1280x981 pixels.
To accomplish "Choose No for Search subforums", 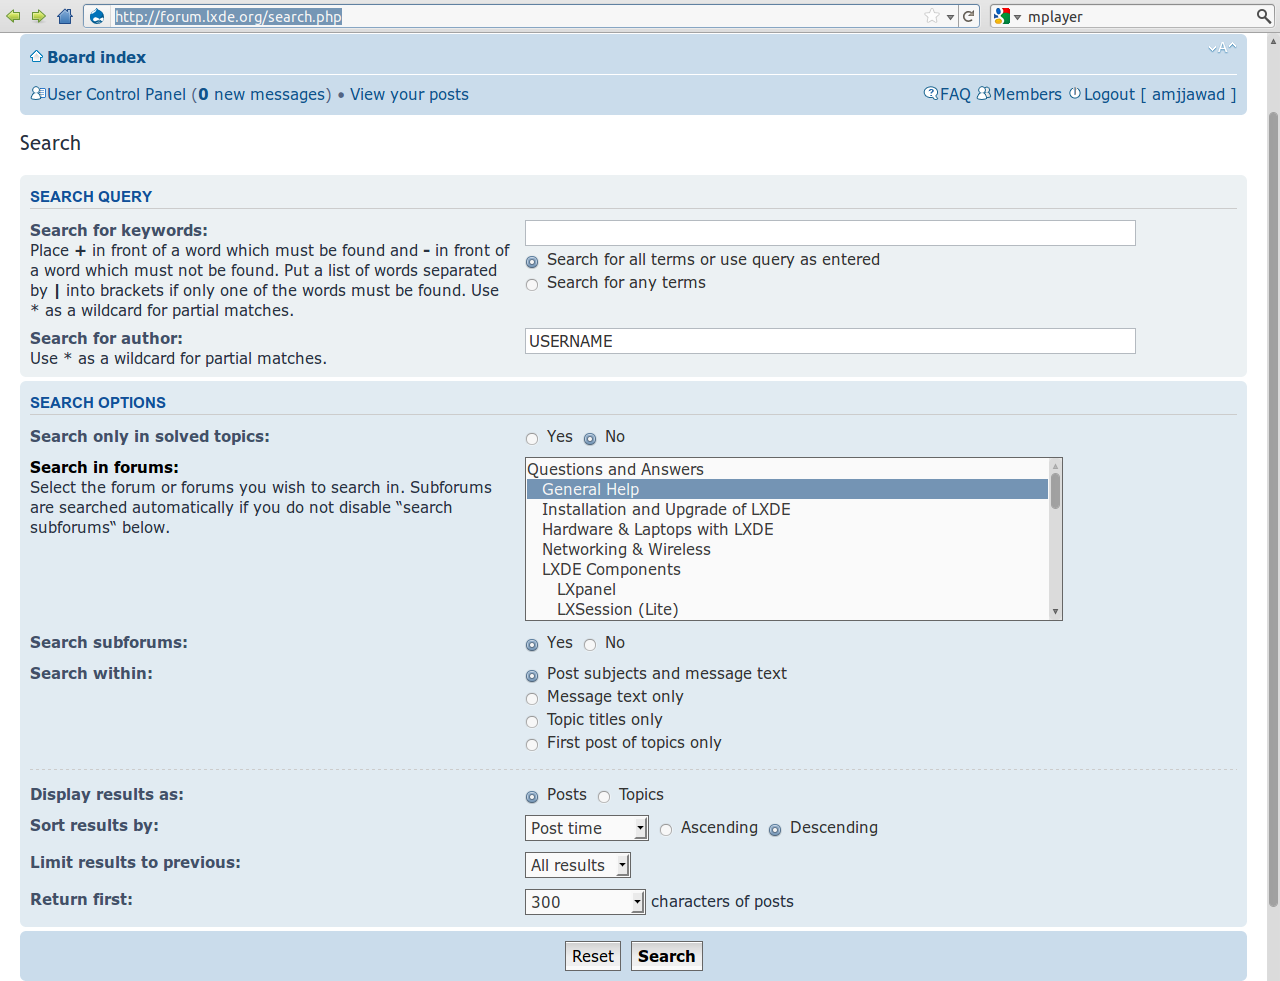I will point(590,645).
